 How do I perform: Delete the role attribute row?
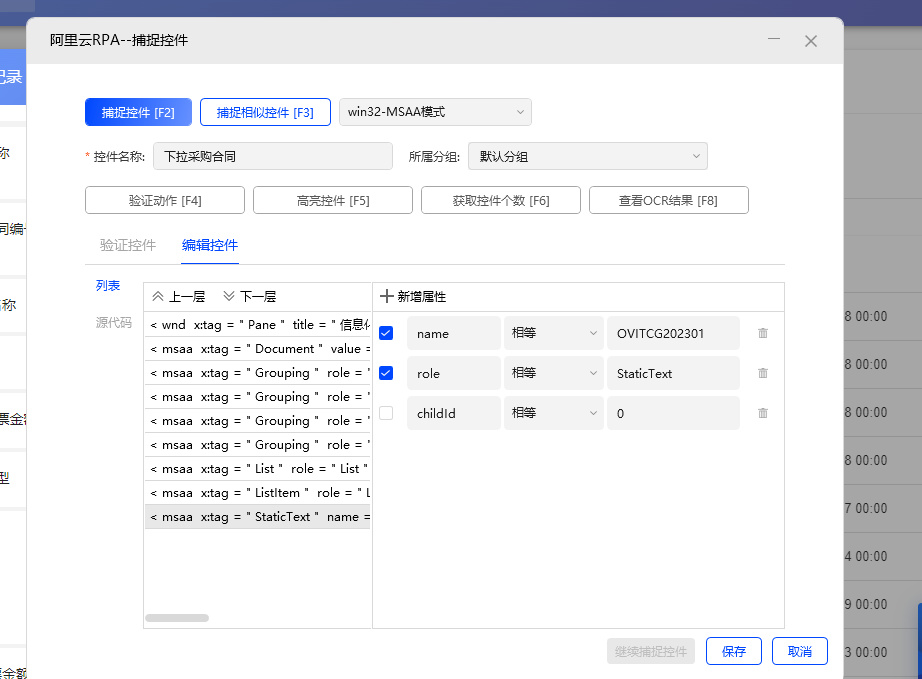coord(763,373)
